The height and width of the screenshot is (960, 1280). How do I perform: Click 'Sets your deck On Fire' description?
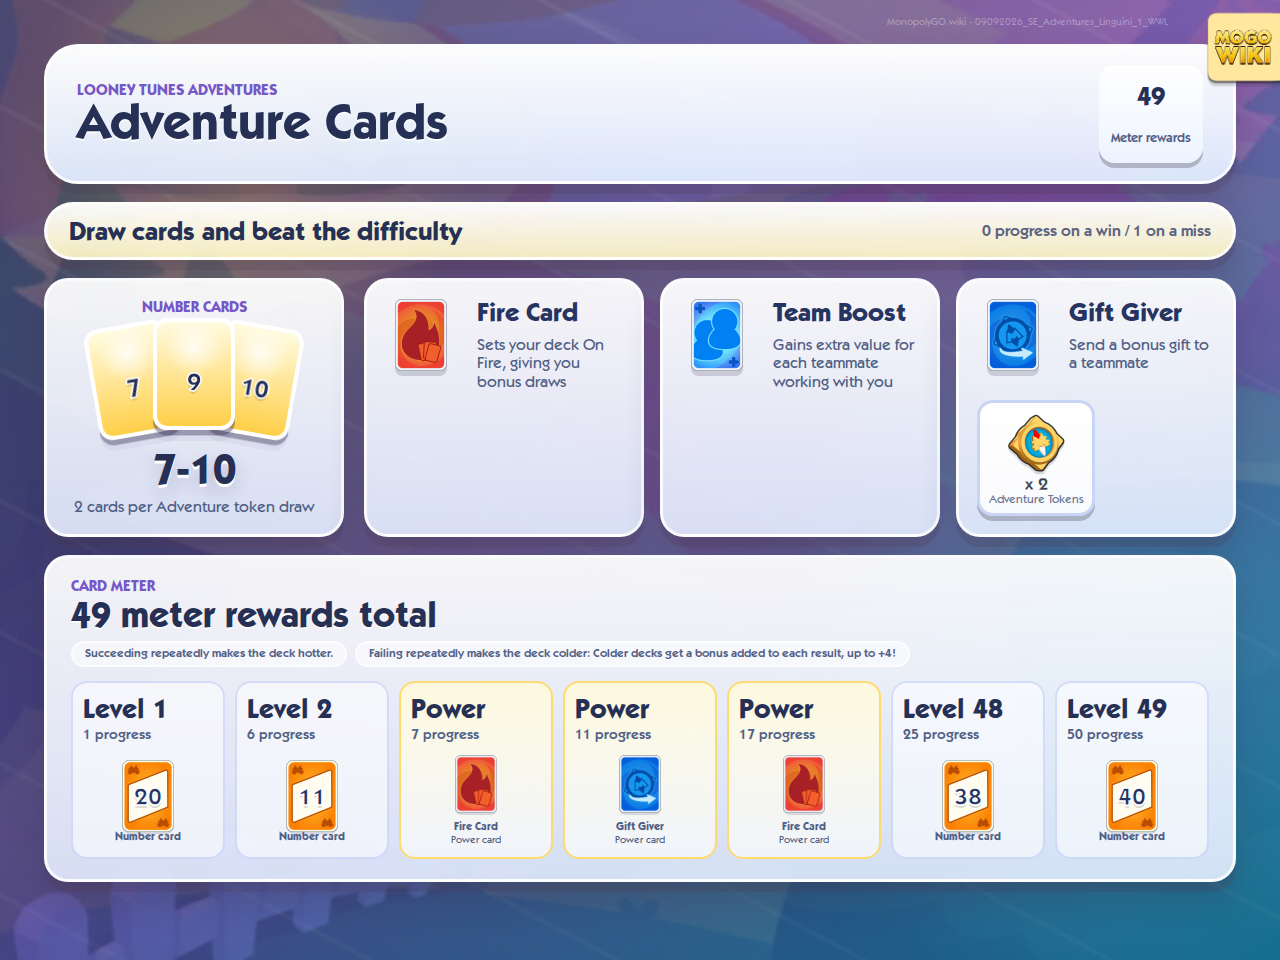click(x=540, y=363)
